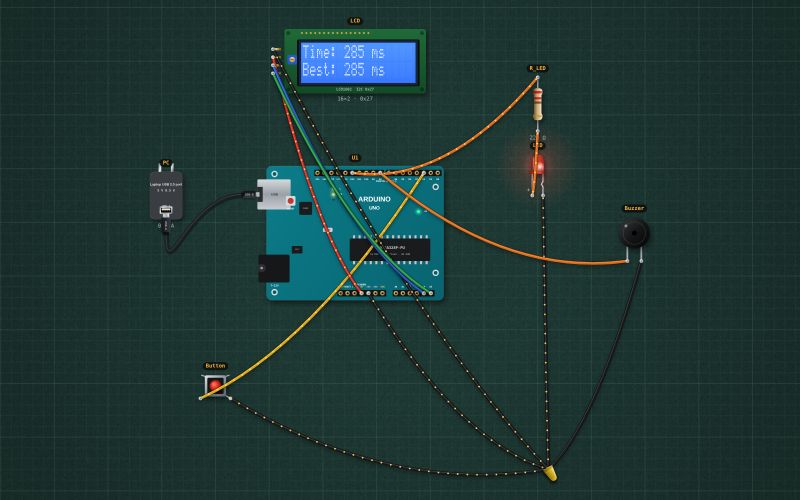Select the ARDUINO UNO board logo
Screen dimensions: 800x500
[x=374, y=202]
